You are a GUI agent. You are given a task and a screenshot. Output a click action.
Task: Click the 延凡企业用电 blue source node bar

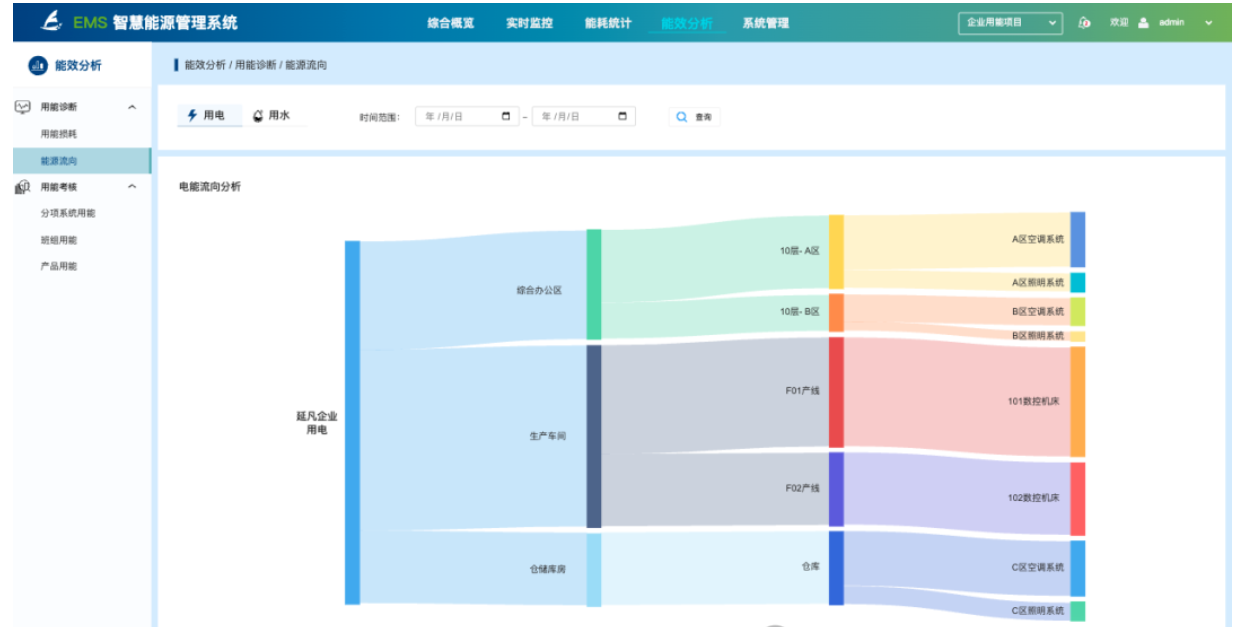pos(352,422)
